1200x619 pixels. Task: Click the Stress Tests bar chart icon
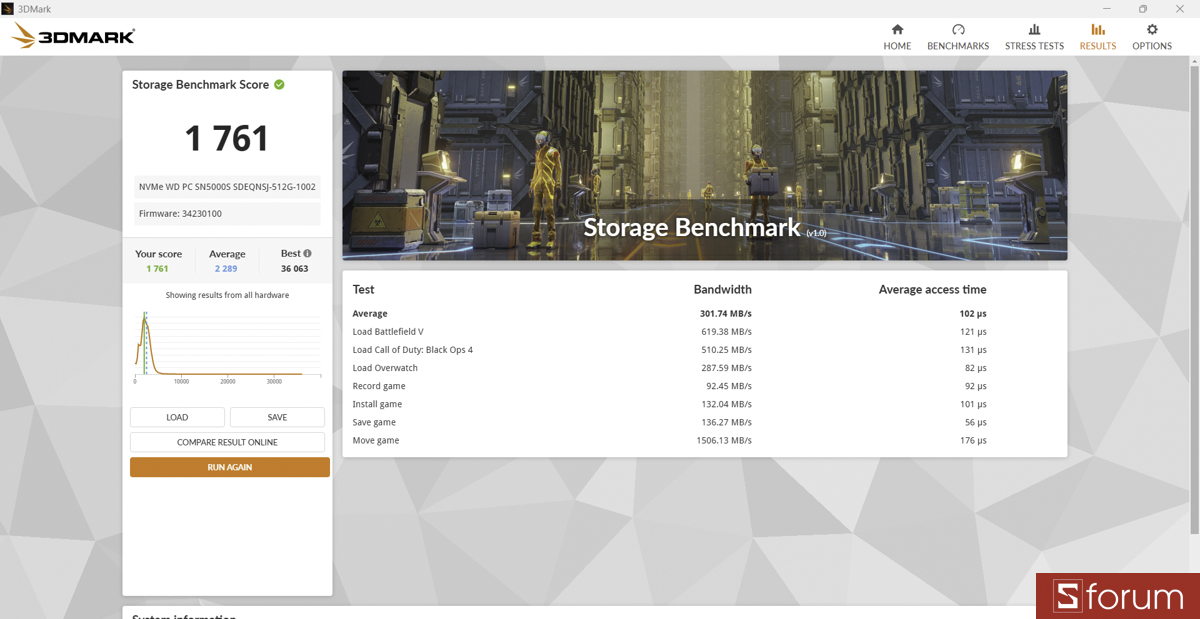[1034, 30]
